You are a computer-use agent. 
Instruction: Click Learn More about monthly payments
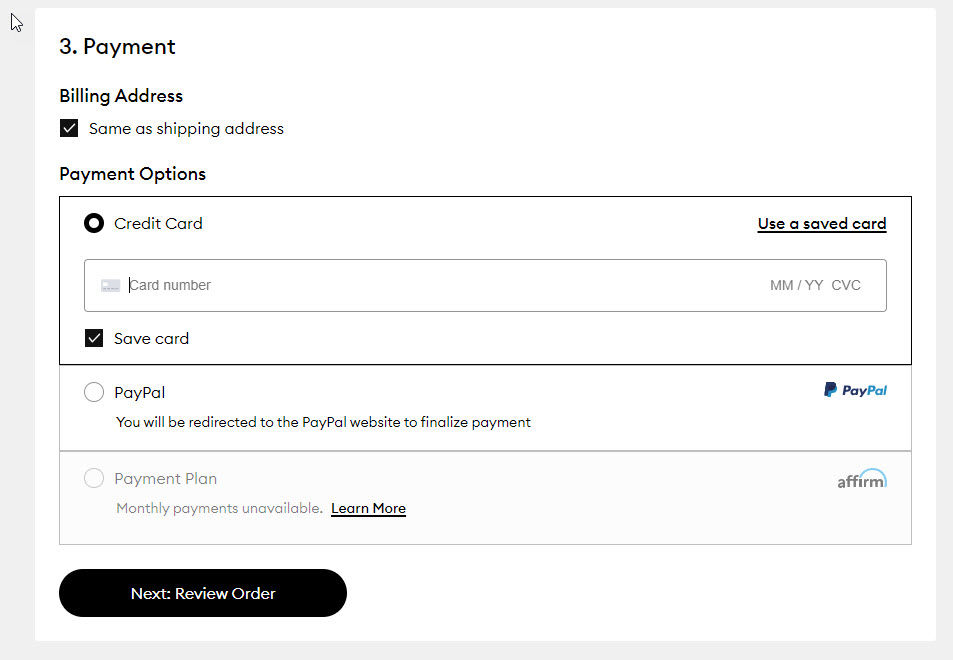point(368,508)
